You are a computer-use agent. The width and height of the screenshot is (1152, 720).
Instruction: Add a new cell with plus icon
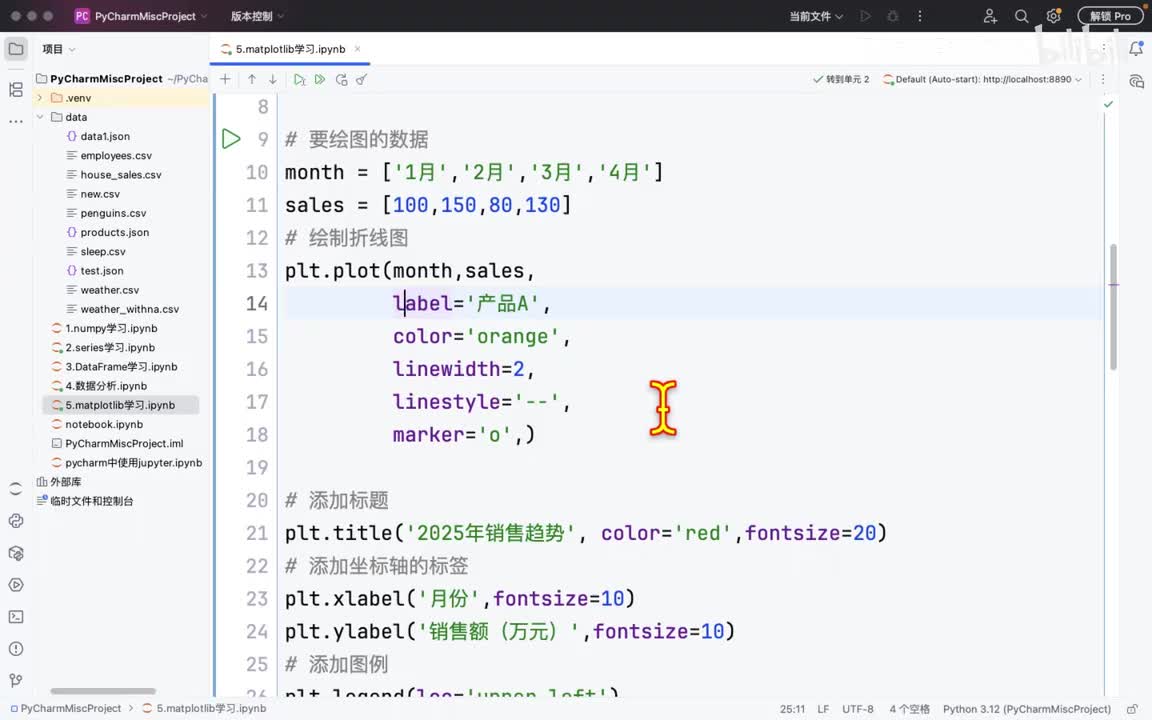pyautogui.click(x=226, y=79)
